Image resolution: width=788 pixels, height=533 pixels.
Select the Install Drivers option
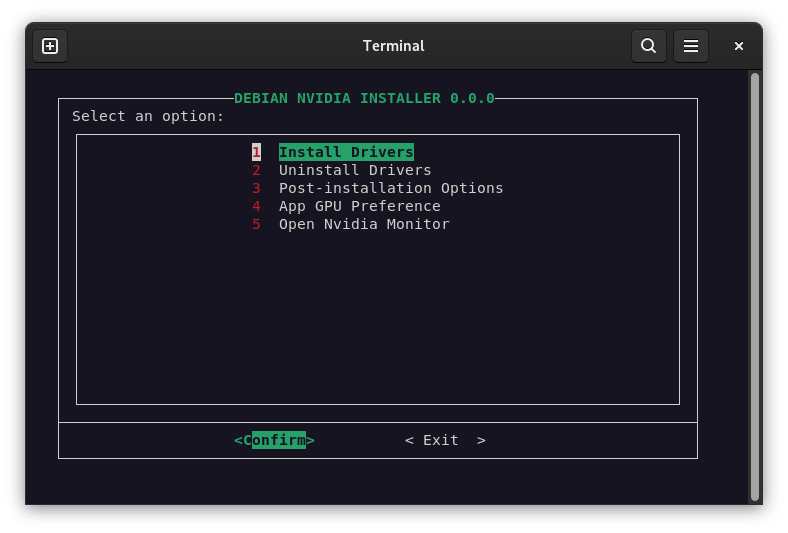pyautogui.click(x=346, y=152)
